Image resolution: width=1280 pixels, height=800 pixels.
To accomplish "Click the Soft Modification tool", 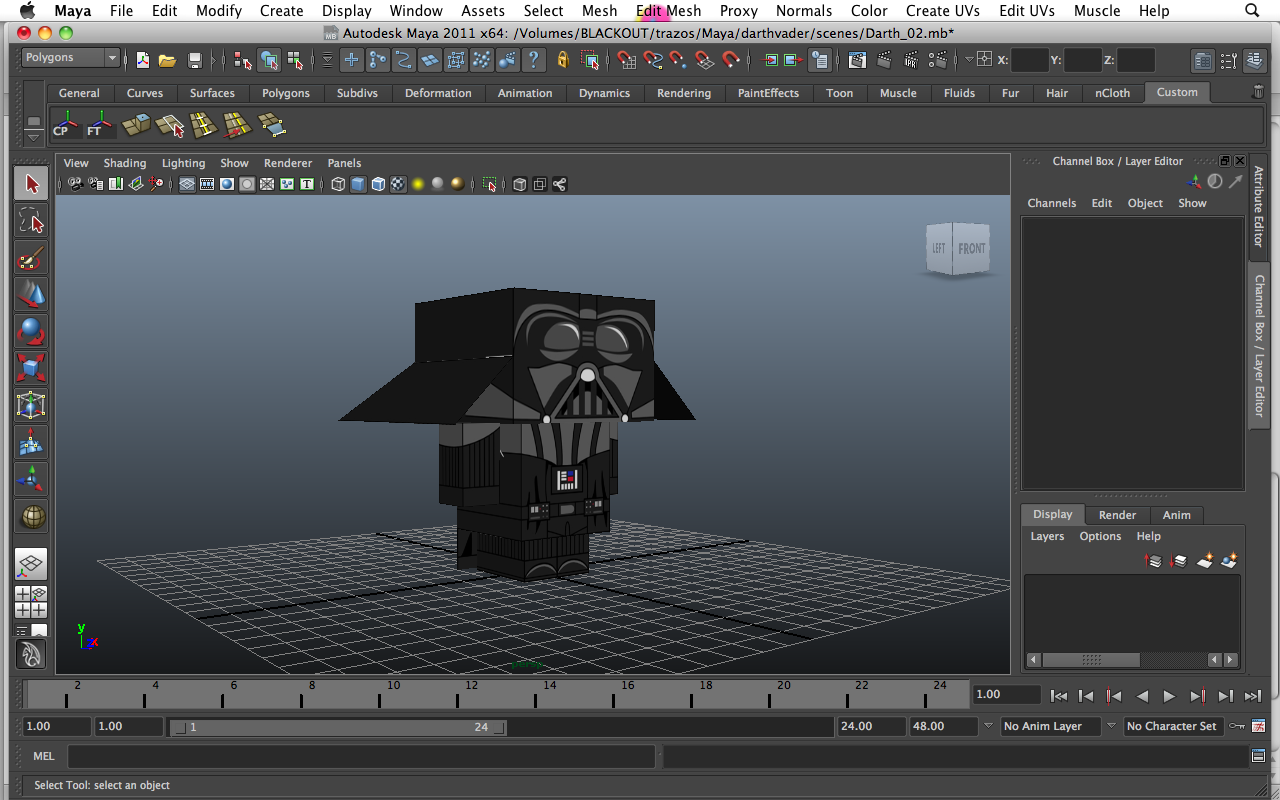I will tap(31, 442).
